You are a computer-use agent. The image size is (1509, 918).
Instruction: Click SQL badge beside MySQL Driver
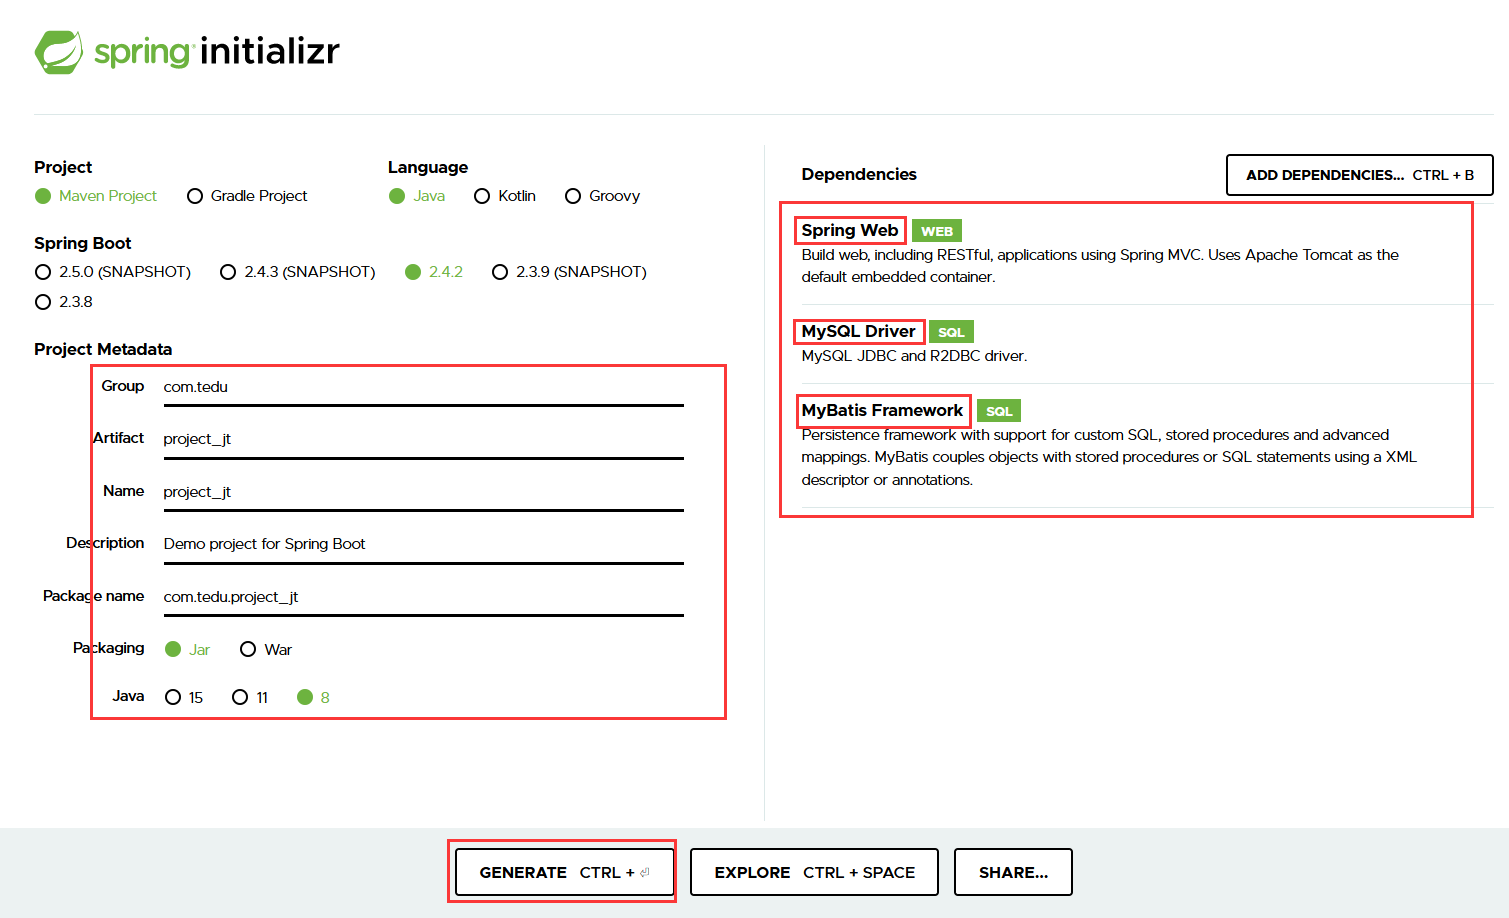coord(951,332)
